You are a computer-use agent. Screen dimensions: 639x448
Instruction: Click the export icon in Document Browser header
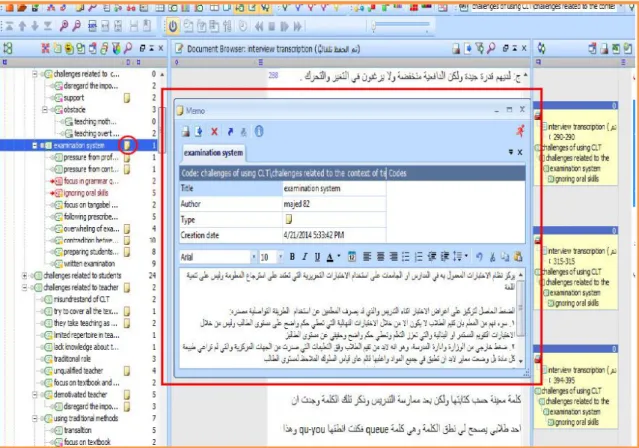468,49
